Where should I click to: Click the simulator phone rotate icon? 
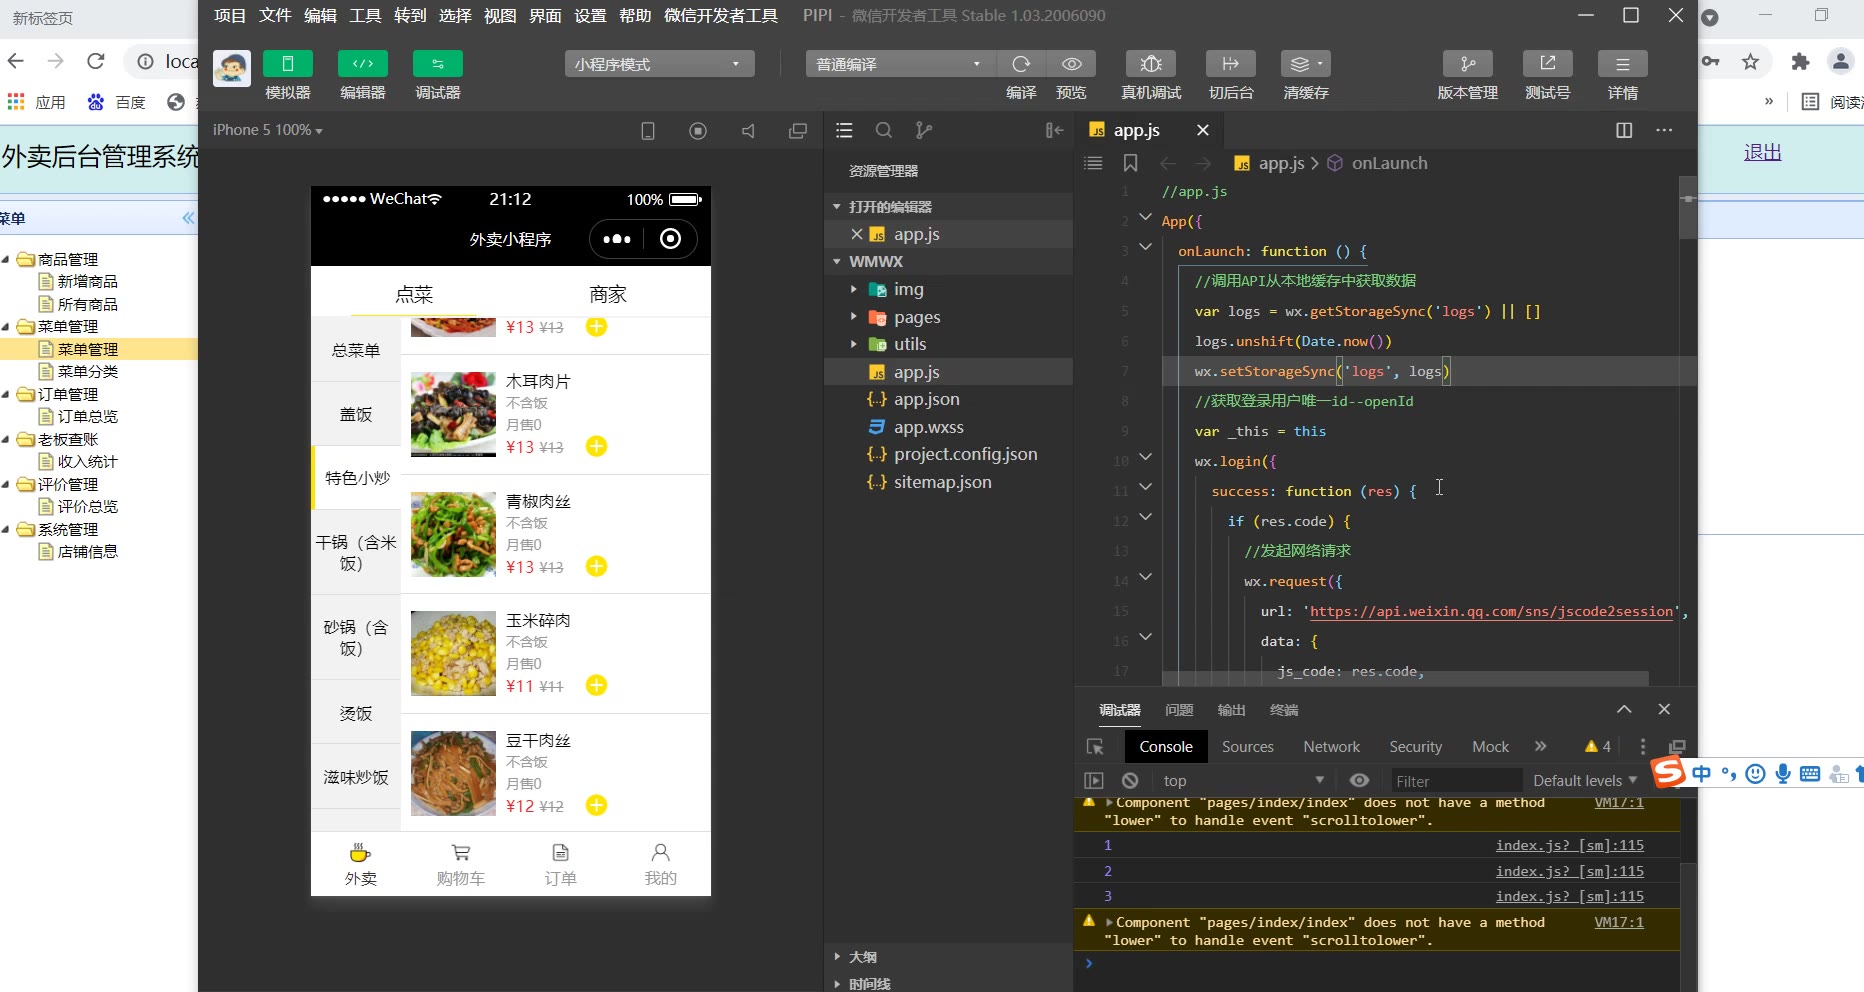click(x=648, y=131)
